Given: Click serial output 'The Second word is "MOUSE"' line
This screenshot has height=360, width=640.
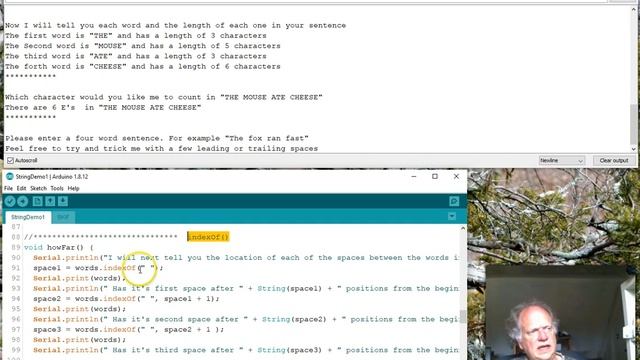Looking at the screenshot, I should (142, 46).
